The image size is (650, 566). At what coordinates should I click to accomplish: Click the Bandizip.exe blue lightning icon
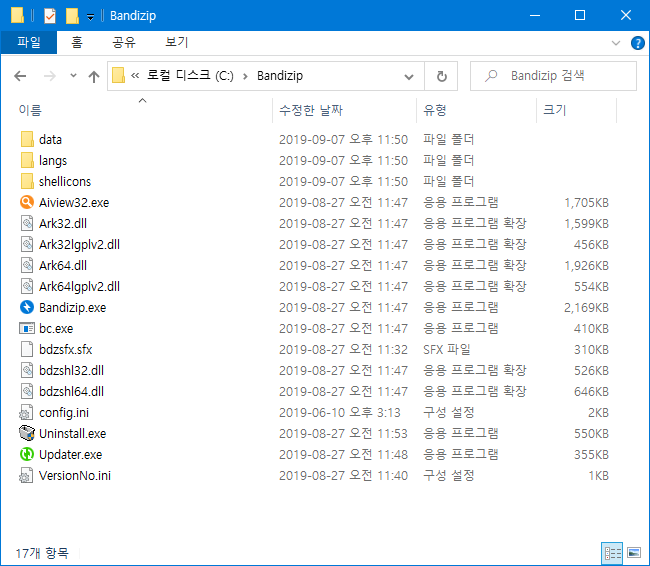coord(27,307)
